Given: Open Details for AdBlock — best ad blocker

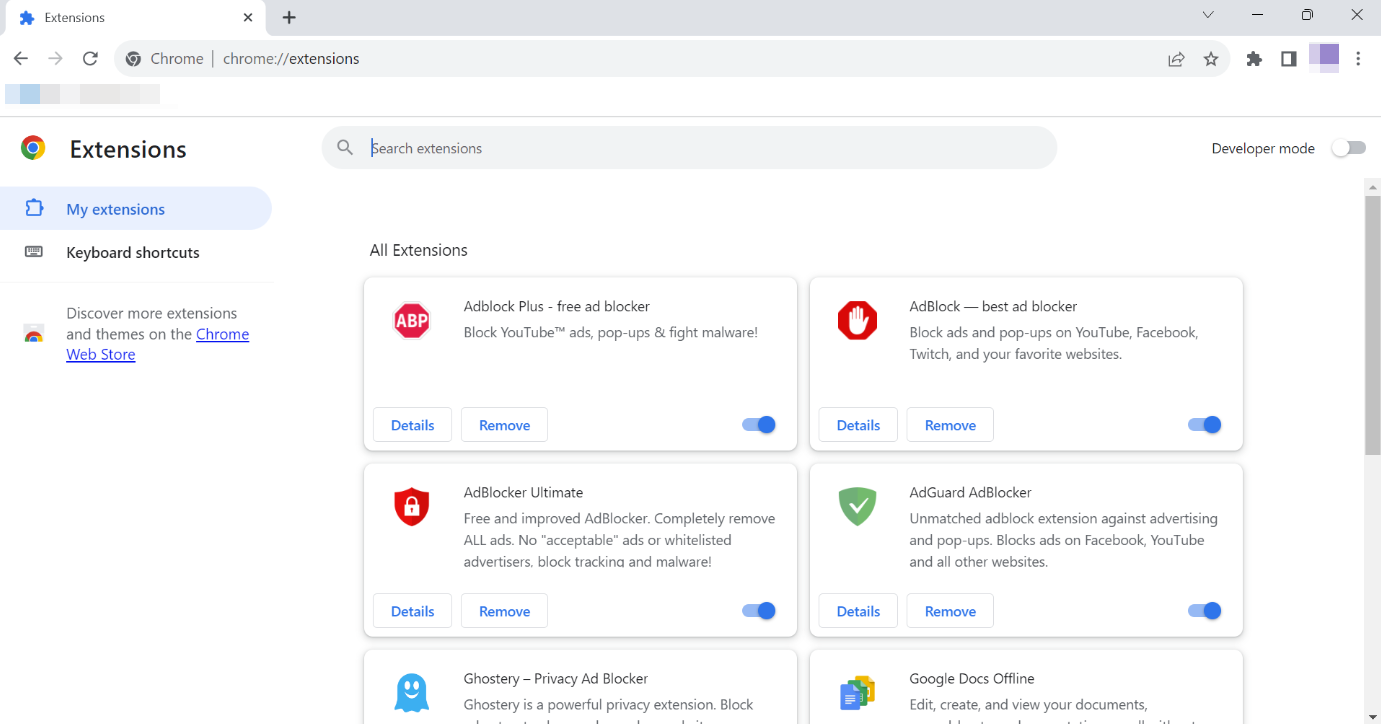Looking at the screenshot, I should point(858,425).
